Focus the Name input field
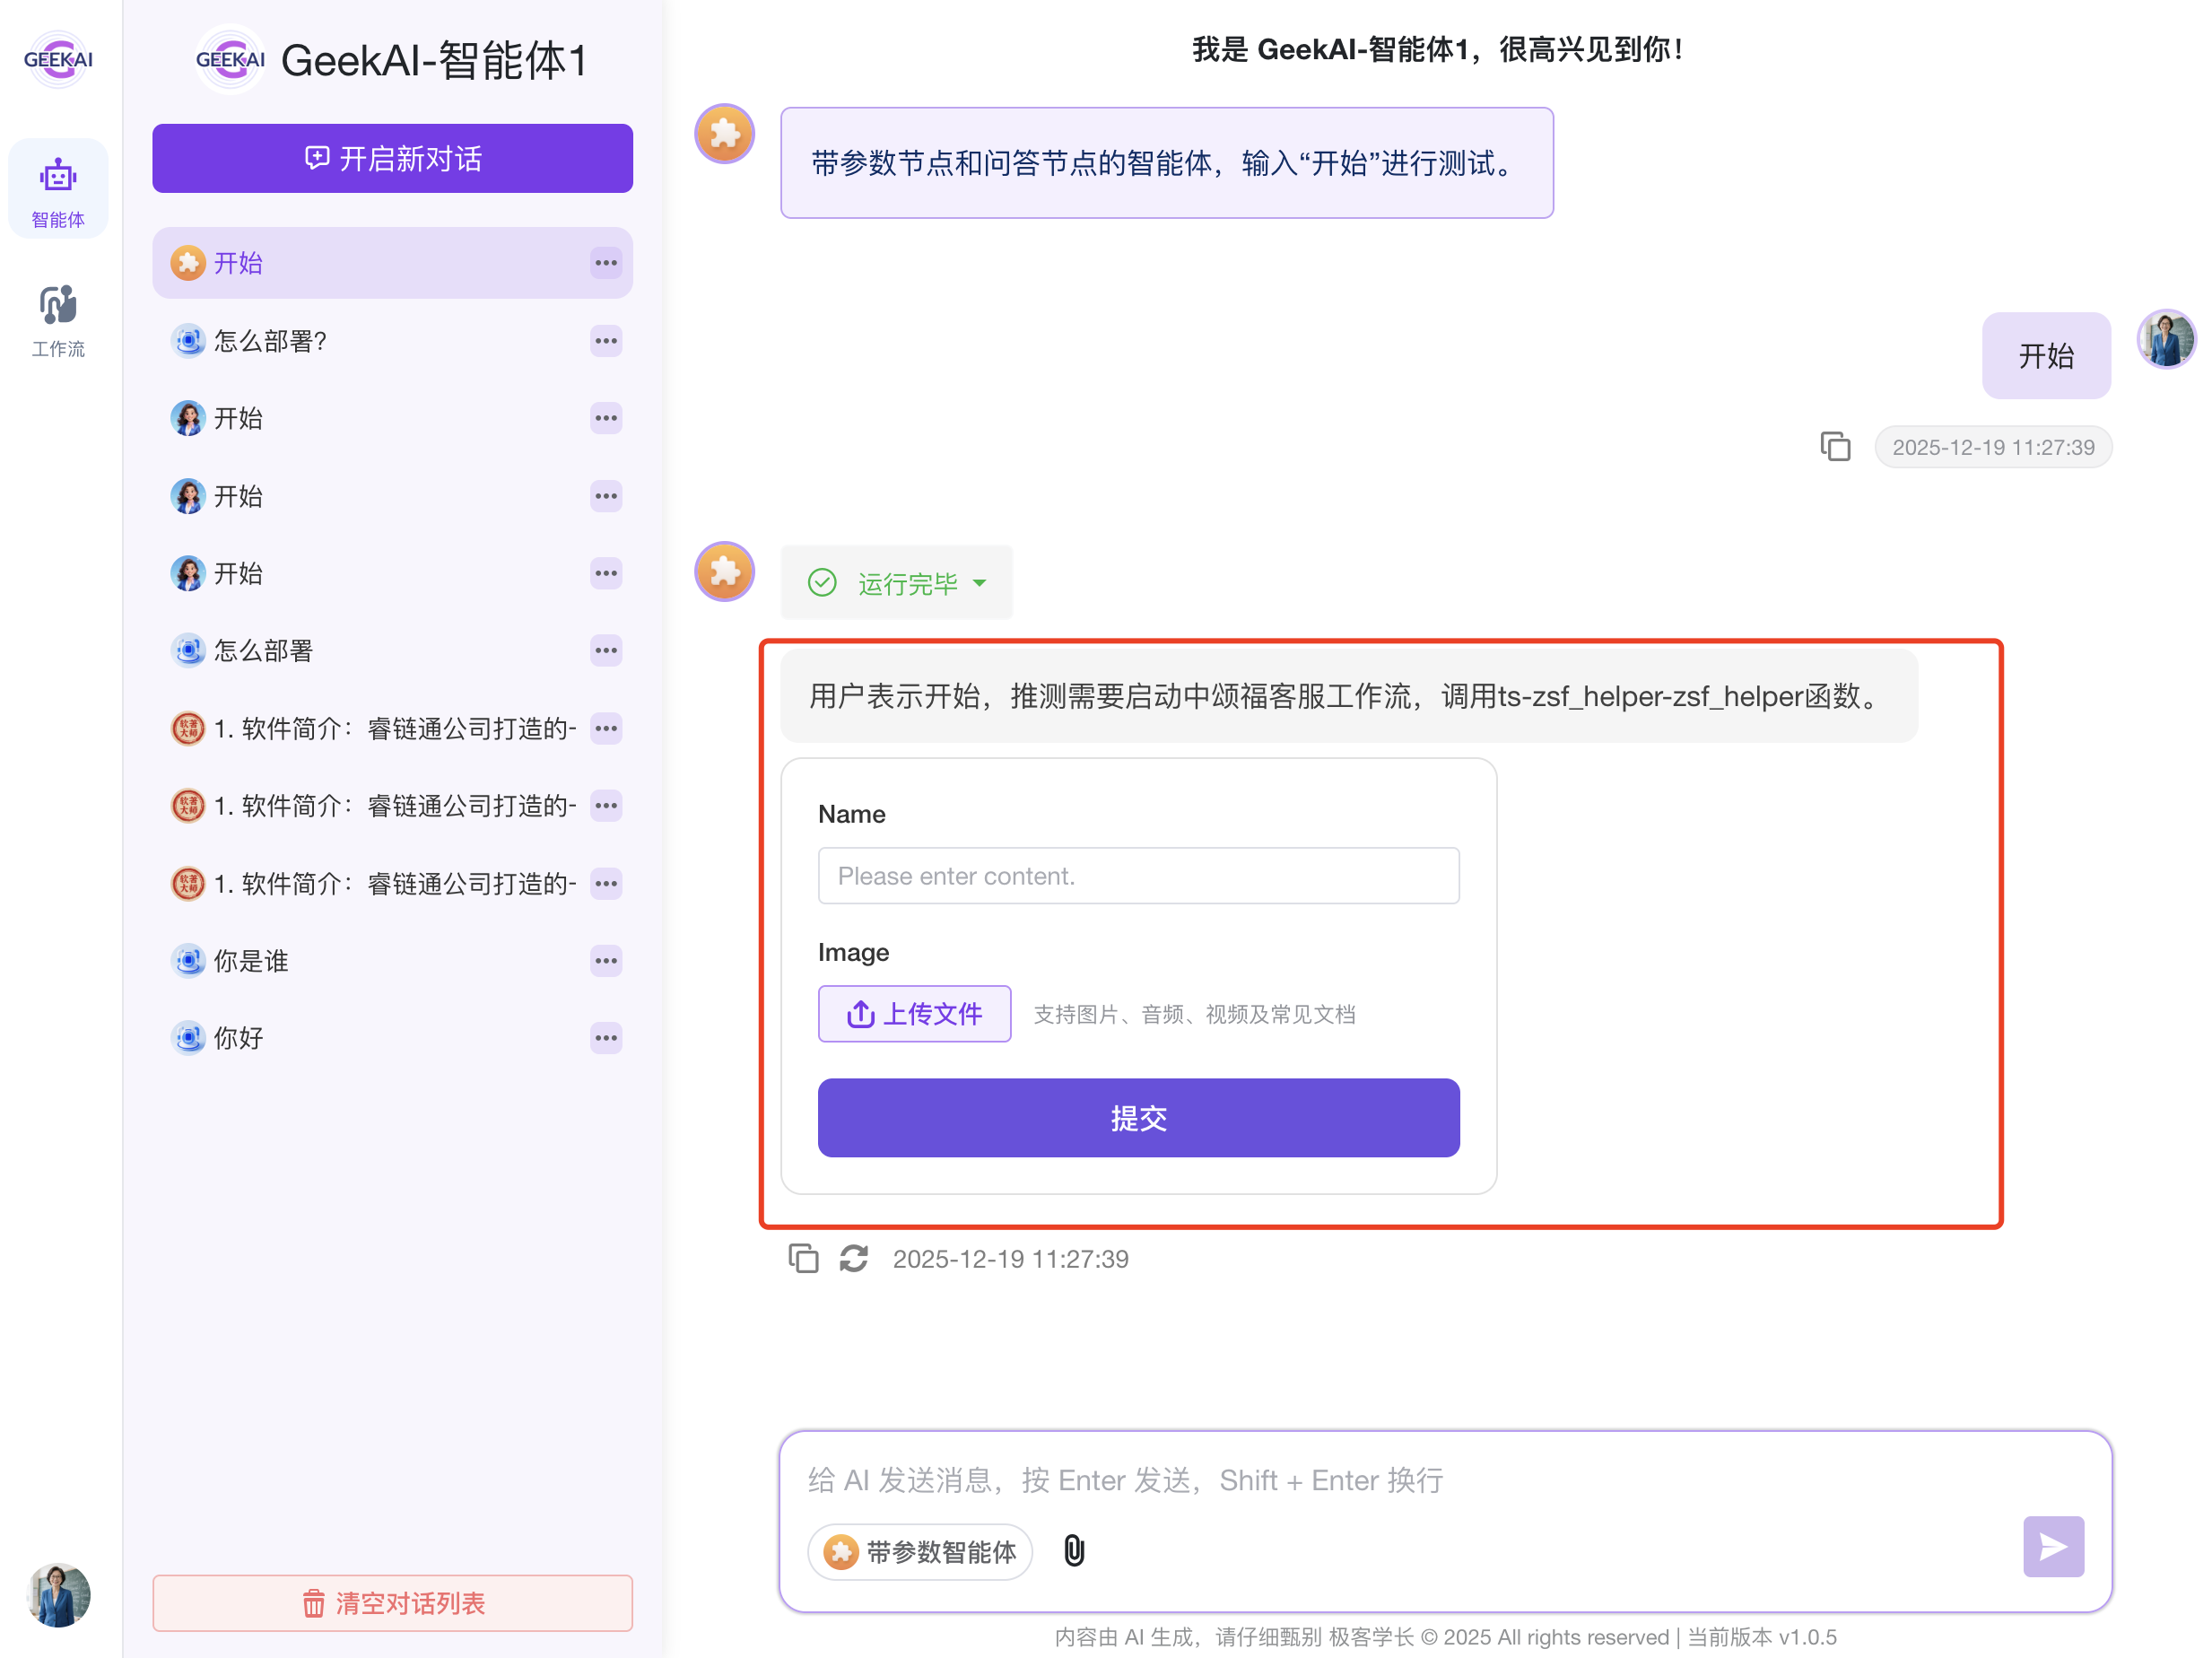The image size is (2212, 1658). coord(1137,875)
